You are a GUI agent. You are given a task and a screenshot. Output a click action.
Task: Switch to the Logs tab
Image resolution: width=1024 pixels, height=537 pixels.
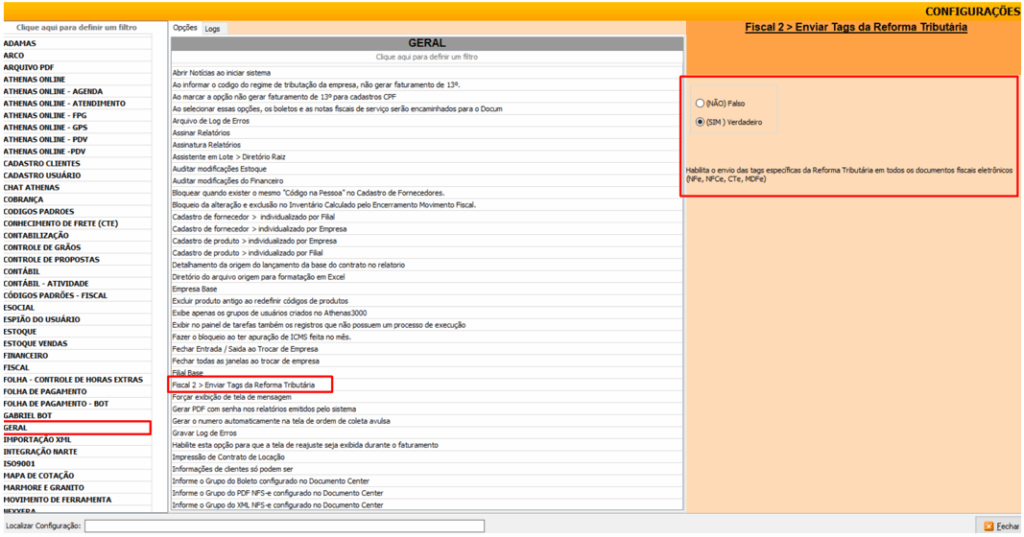click(x=212, y=29)
